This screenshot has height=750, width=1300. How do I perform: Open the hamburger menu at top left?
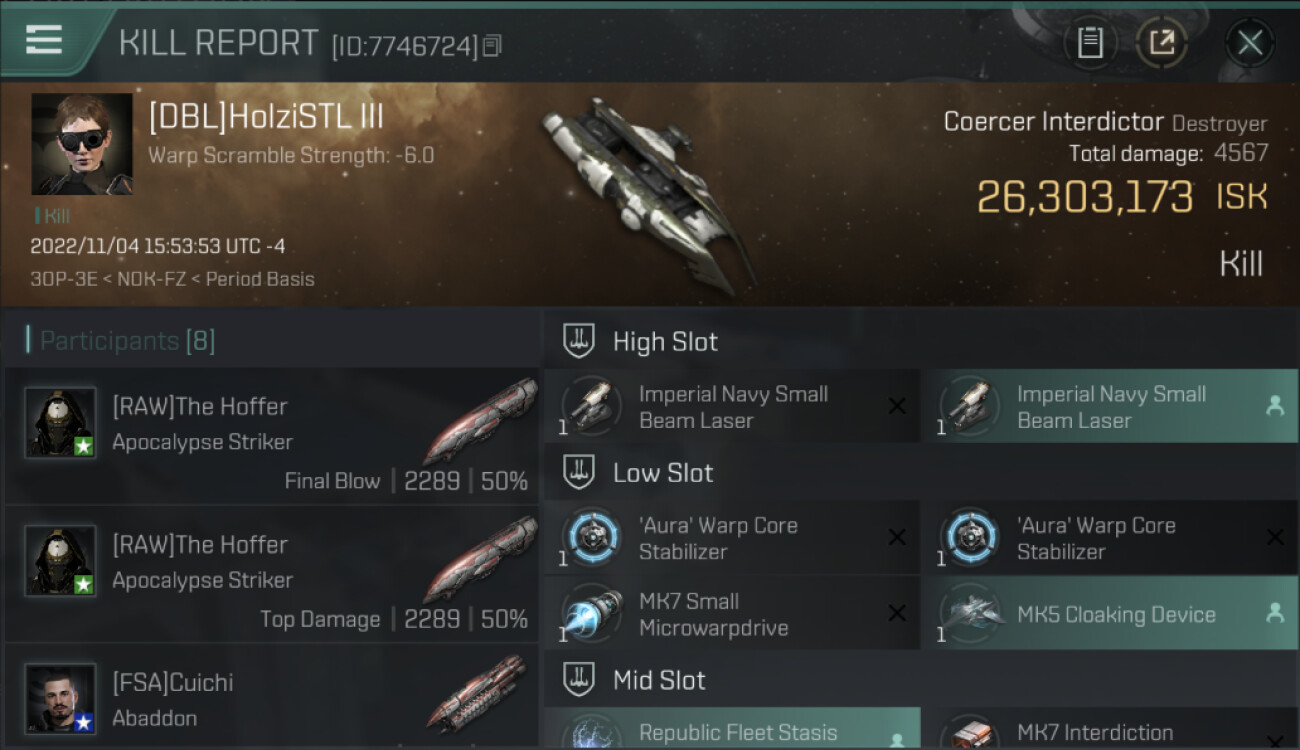click(x=44, y=40)
